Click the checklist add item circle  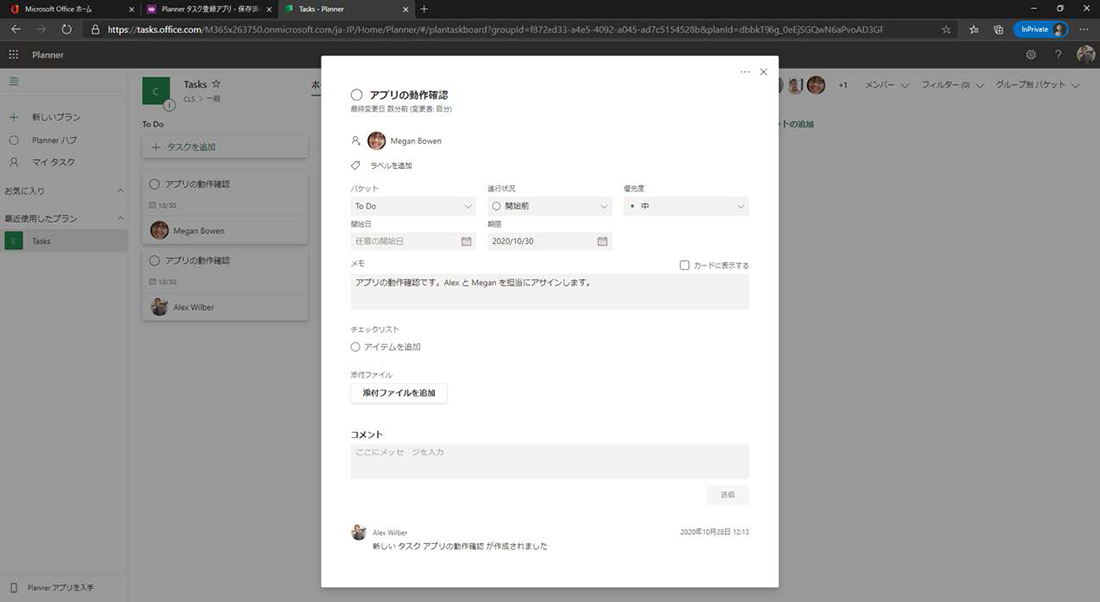(x=355, y=347)
